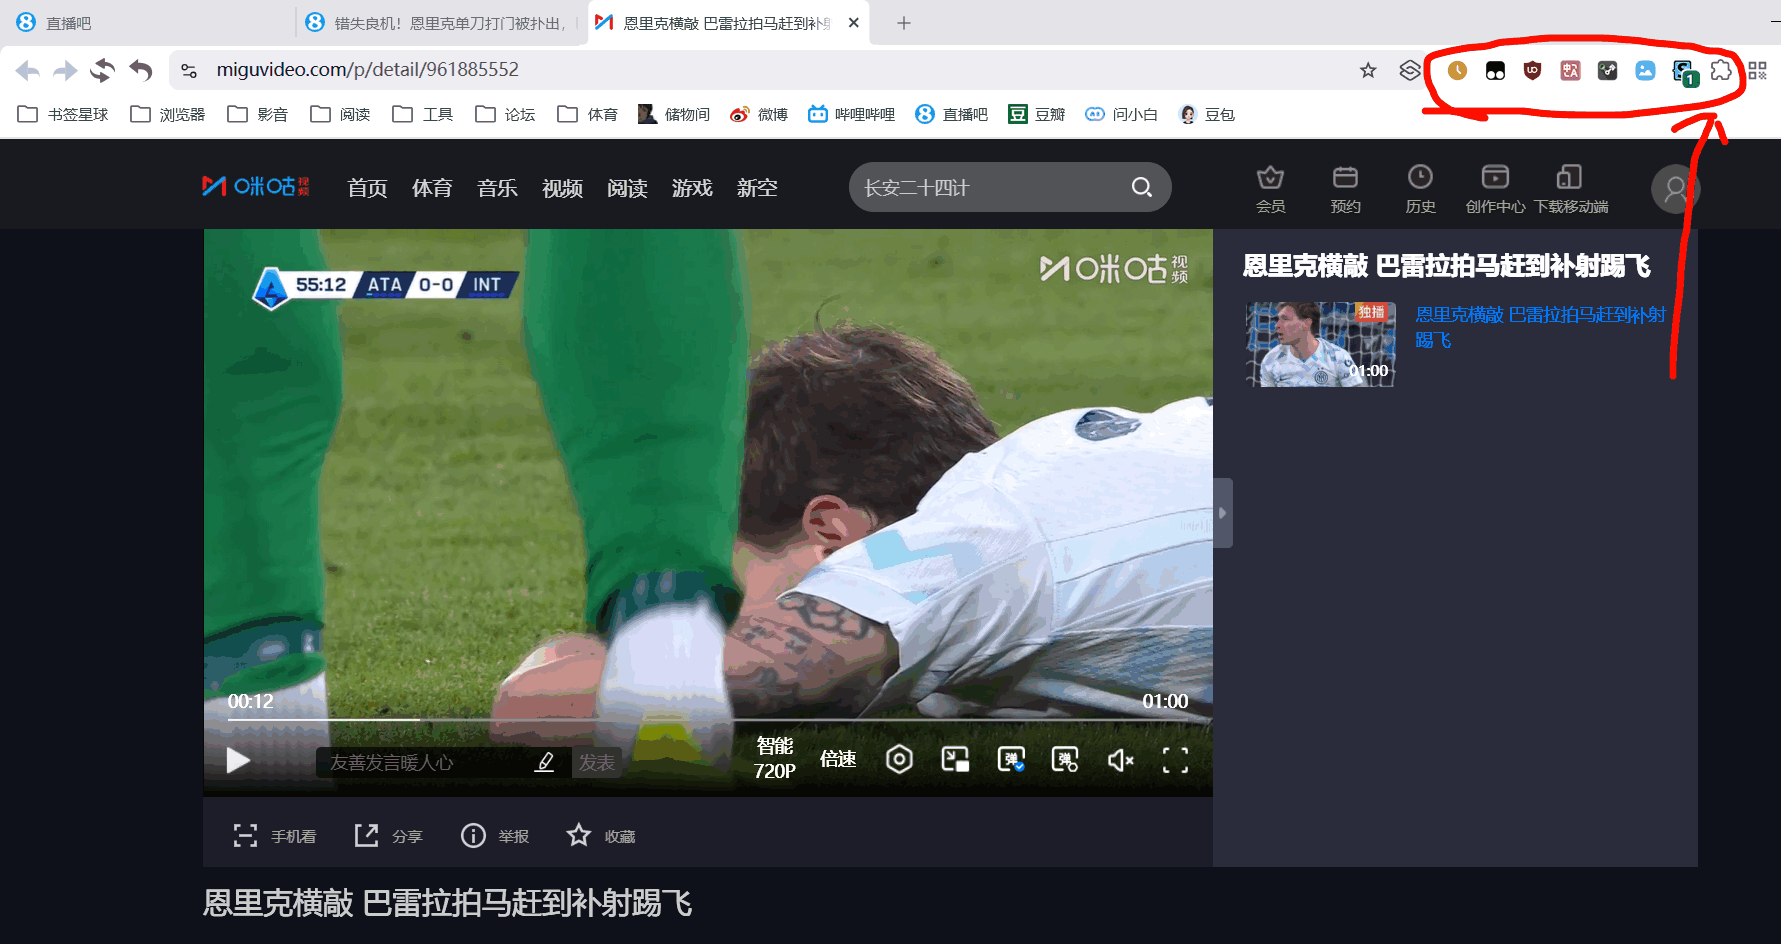Image resolution: width=1781 pixels, height=944 pixels.
Task: Enter fullscreen video mode
Action: [1175, 761]
